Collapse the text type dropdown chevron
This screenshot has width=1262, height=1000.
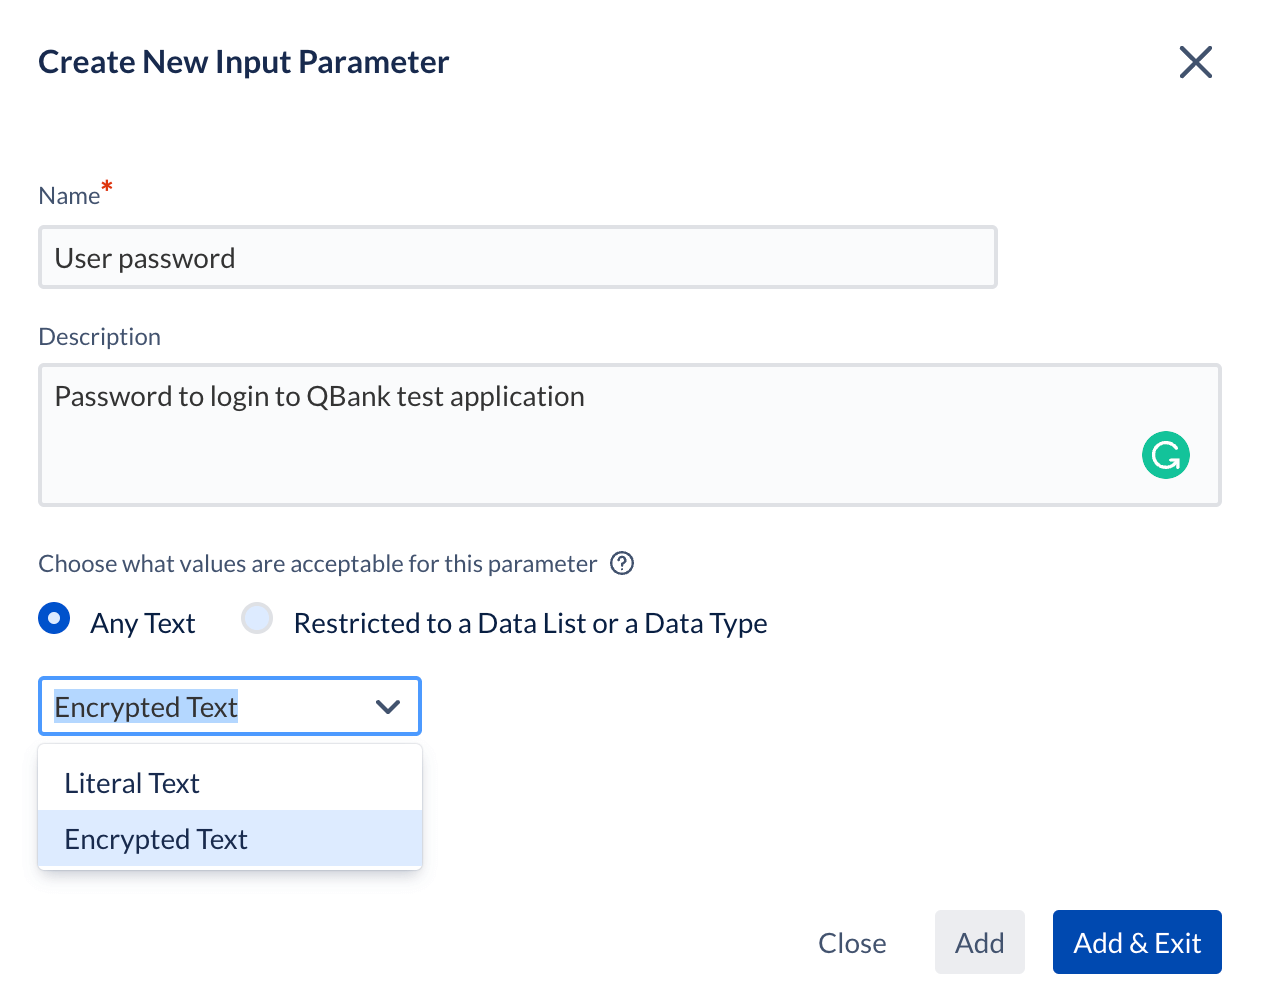pyautogui.click(x=388, y=707)
